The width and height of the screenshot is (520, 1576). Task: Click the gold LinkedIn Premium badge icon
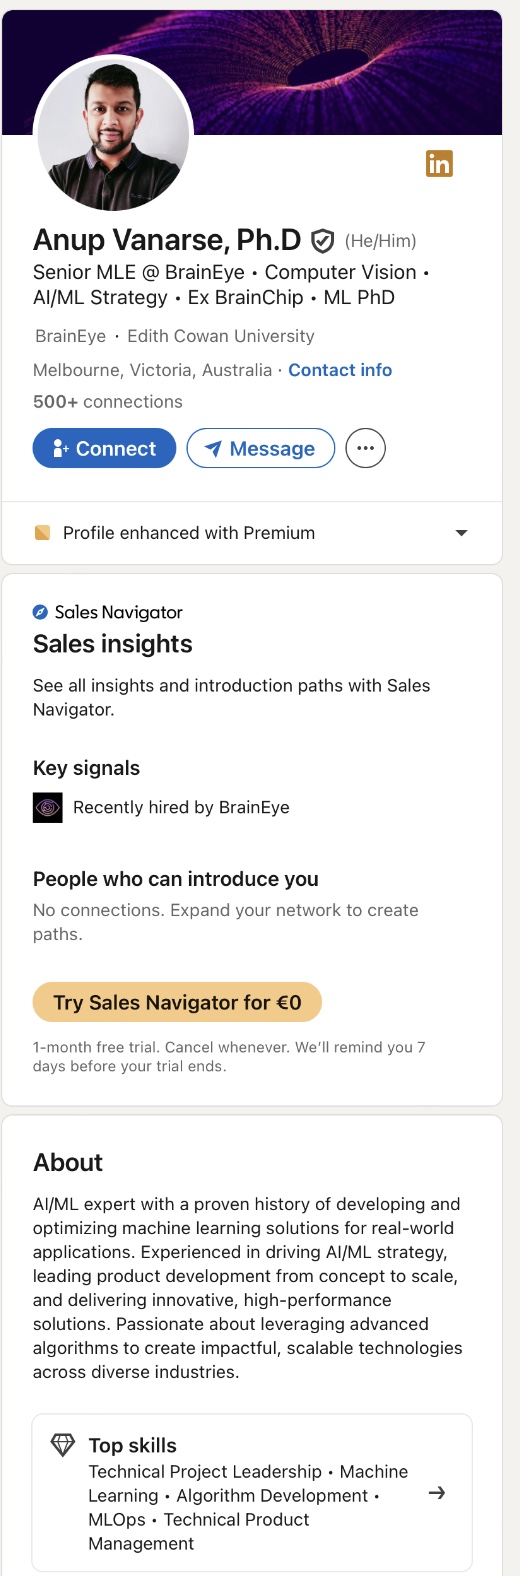point(439,163)
